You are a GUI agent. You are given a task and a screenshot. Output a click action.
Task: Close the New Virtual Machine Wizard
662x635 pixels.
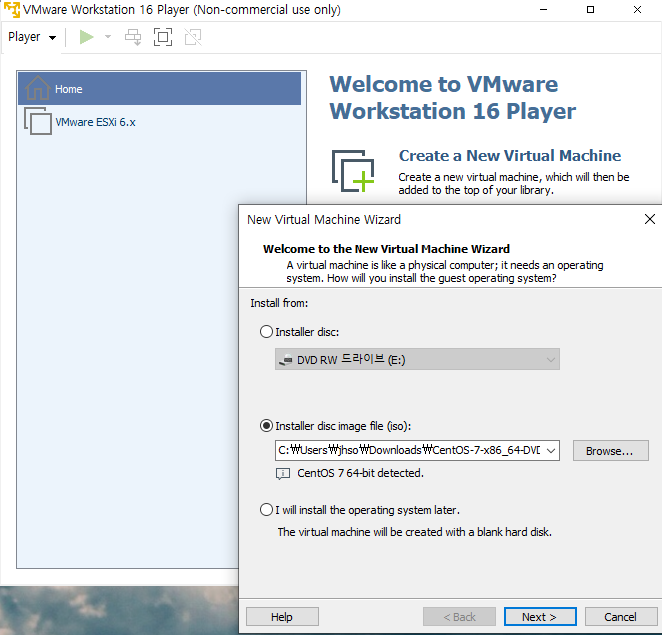(x=650, y=219)
